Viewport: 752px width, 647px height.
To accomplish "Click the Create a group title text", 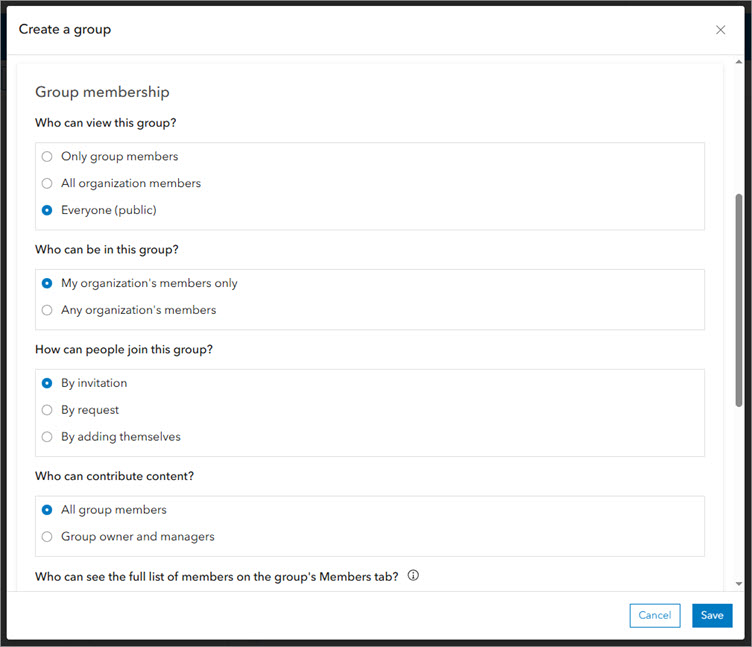I will point(65,30).
